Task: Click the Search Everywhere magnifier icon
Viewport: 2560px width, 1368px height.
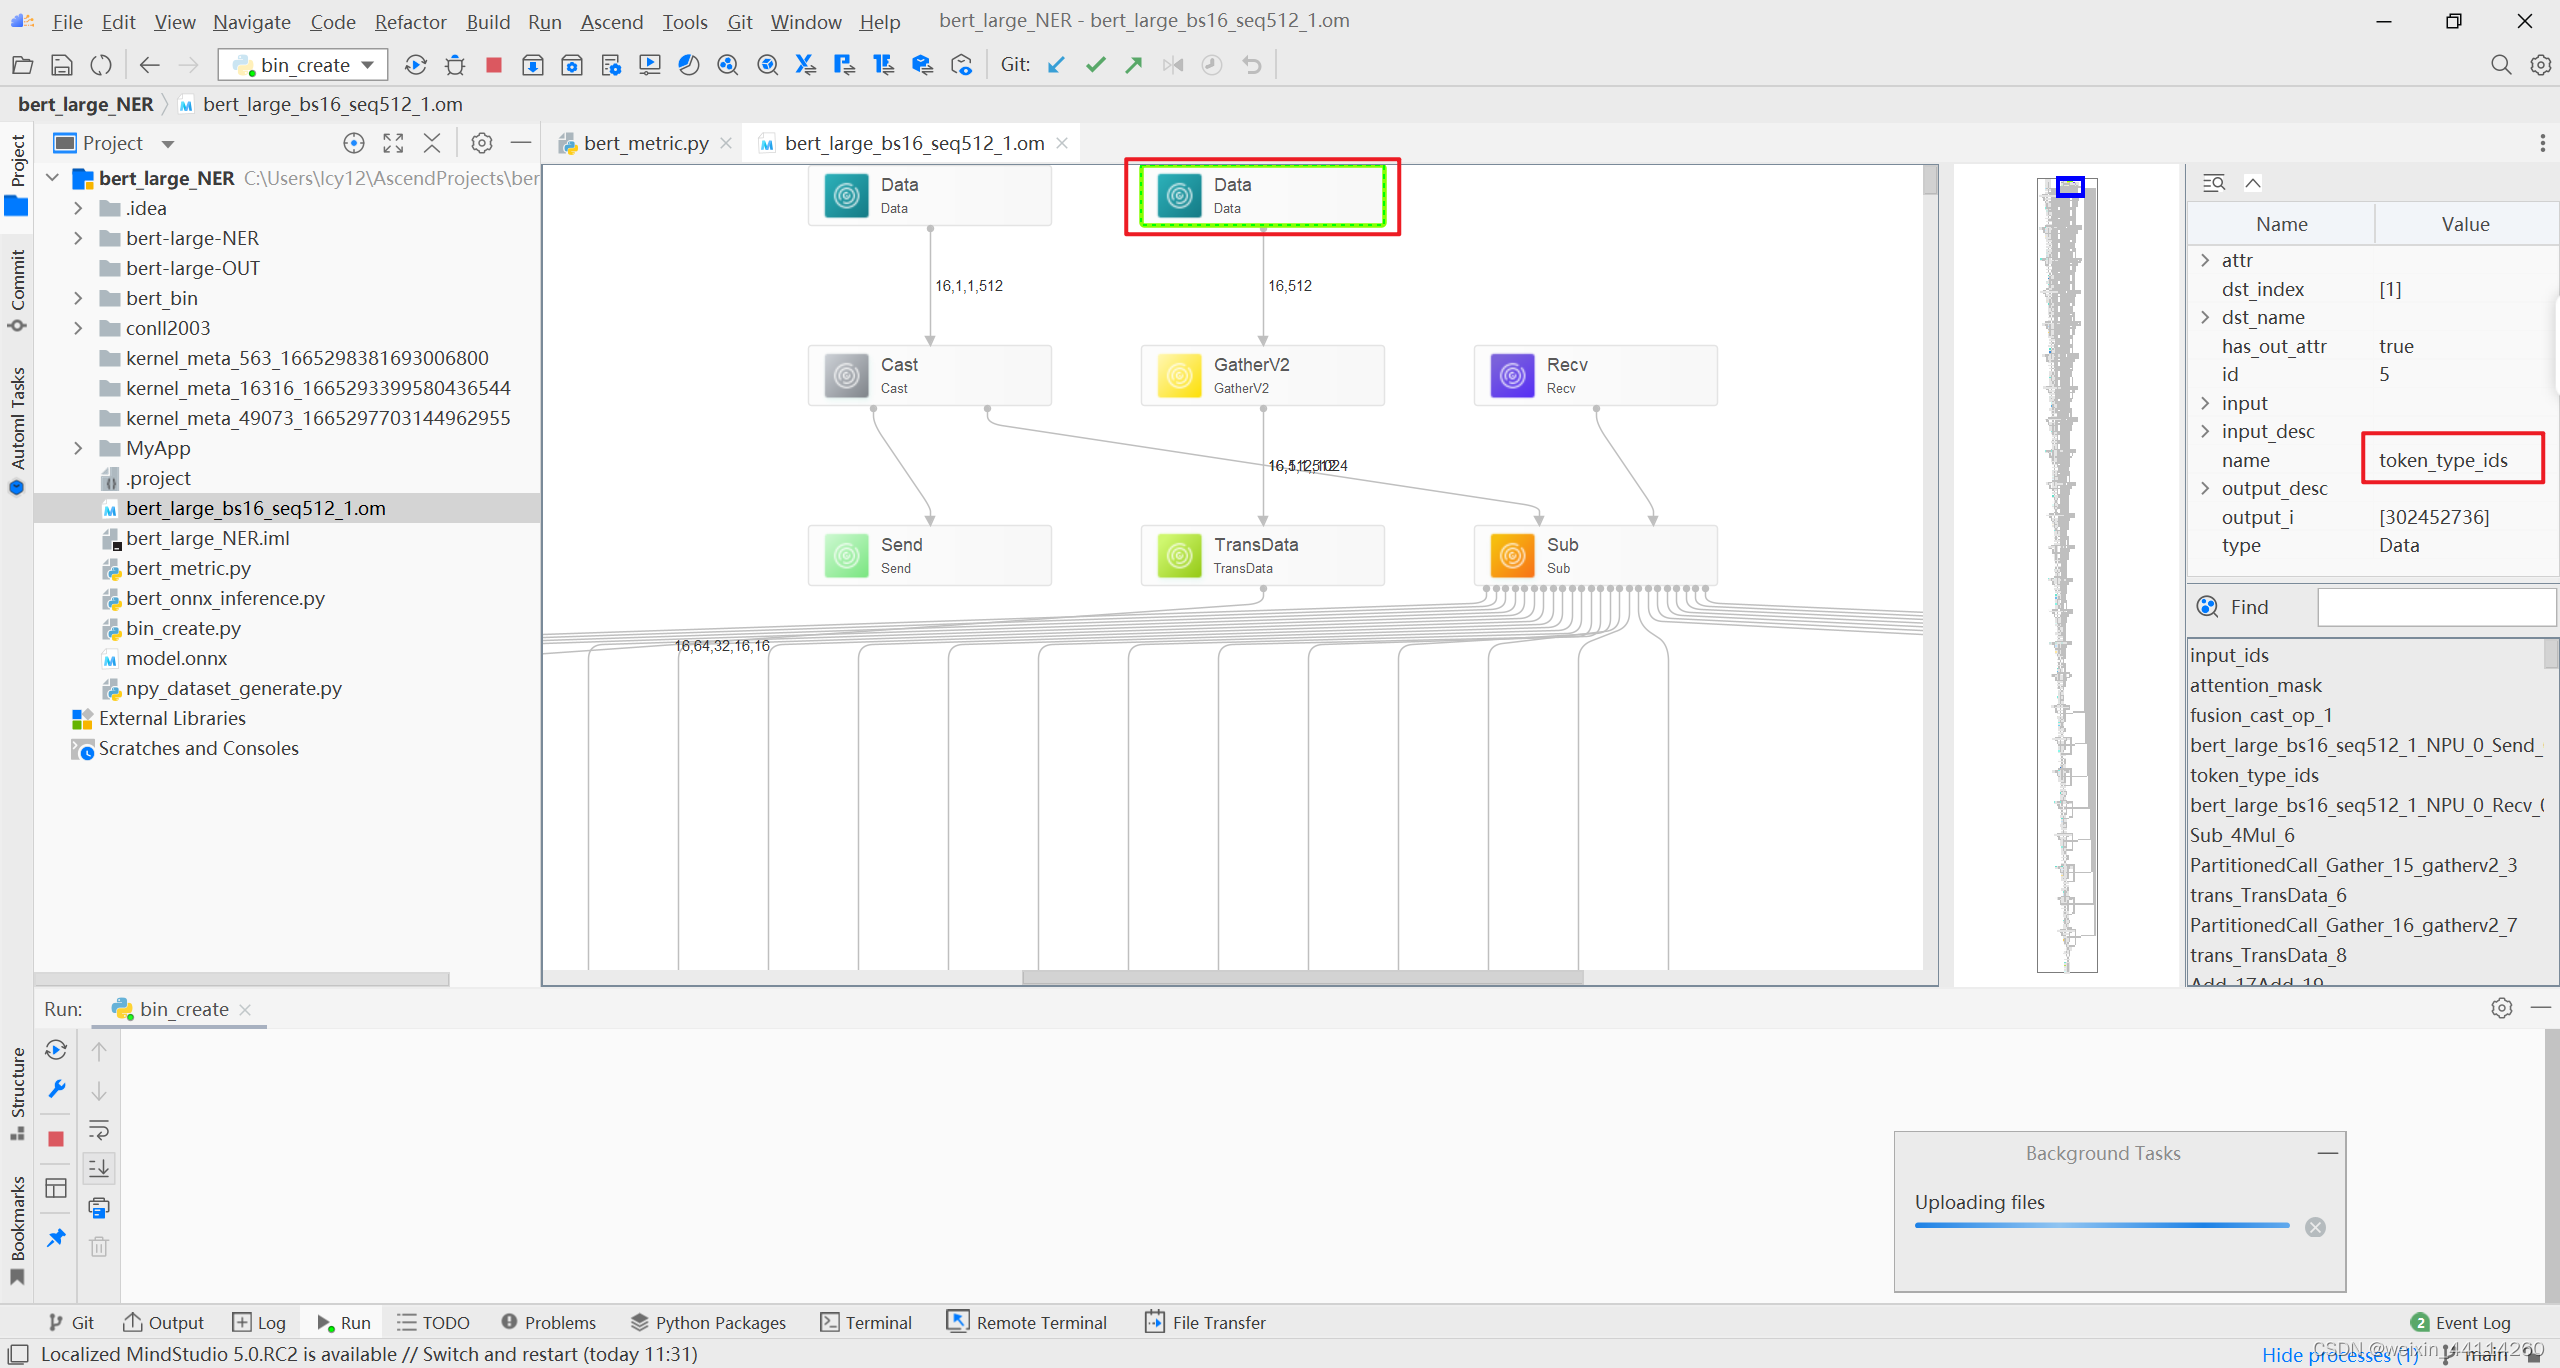Action: click(2500, 65)
